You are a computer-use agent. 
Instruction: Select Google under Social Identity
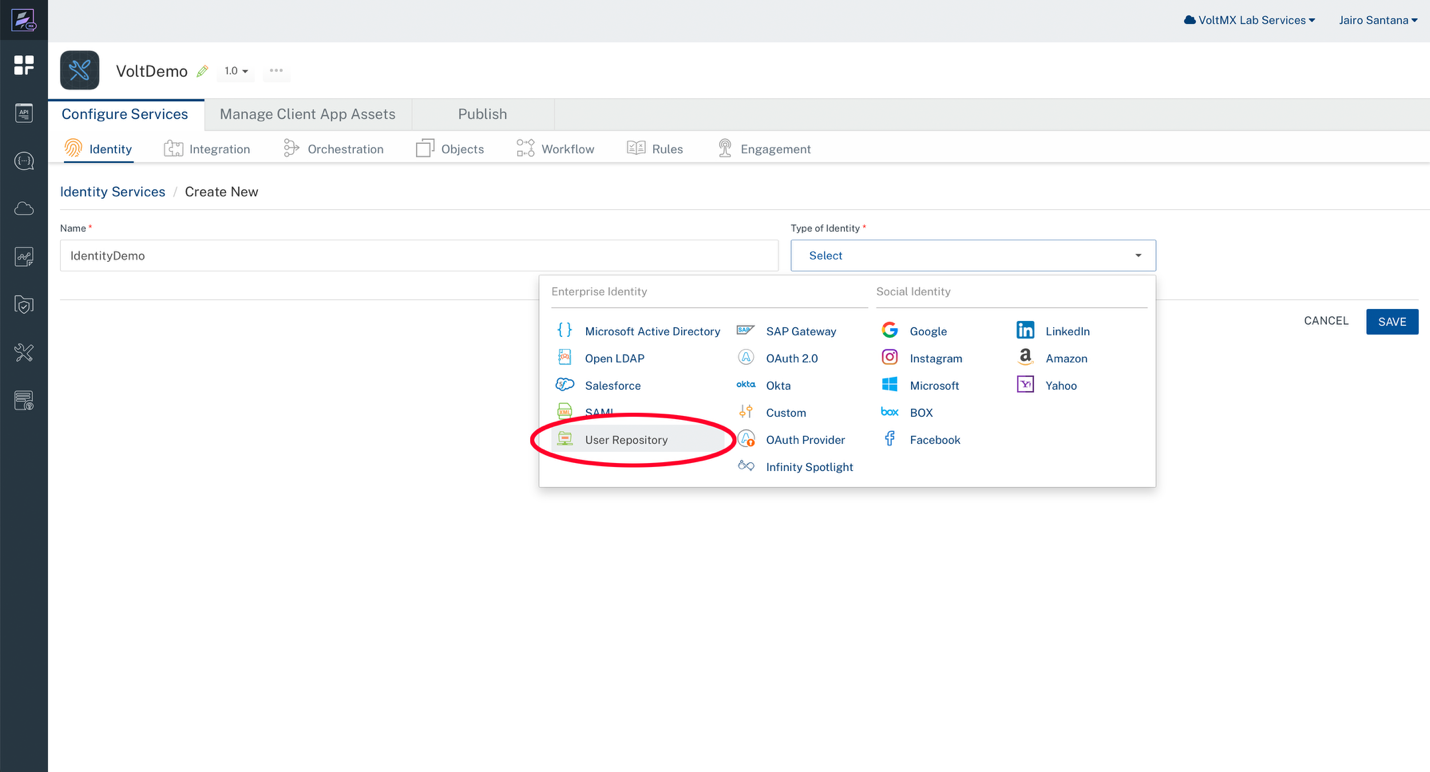click(x=914, y=331)
